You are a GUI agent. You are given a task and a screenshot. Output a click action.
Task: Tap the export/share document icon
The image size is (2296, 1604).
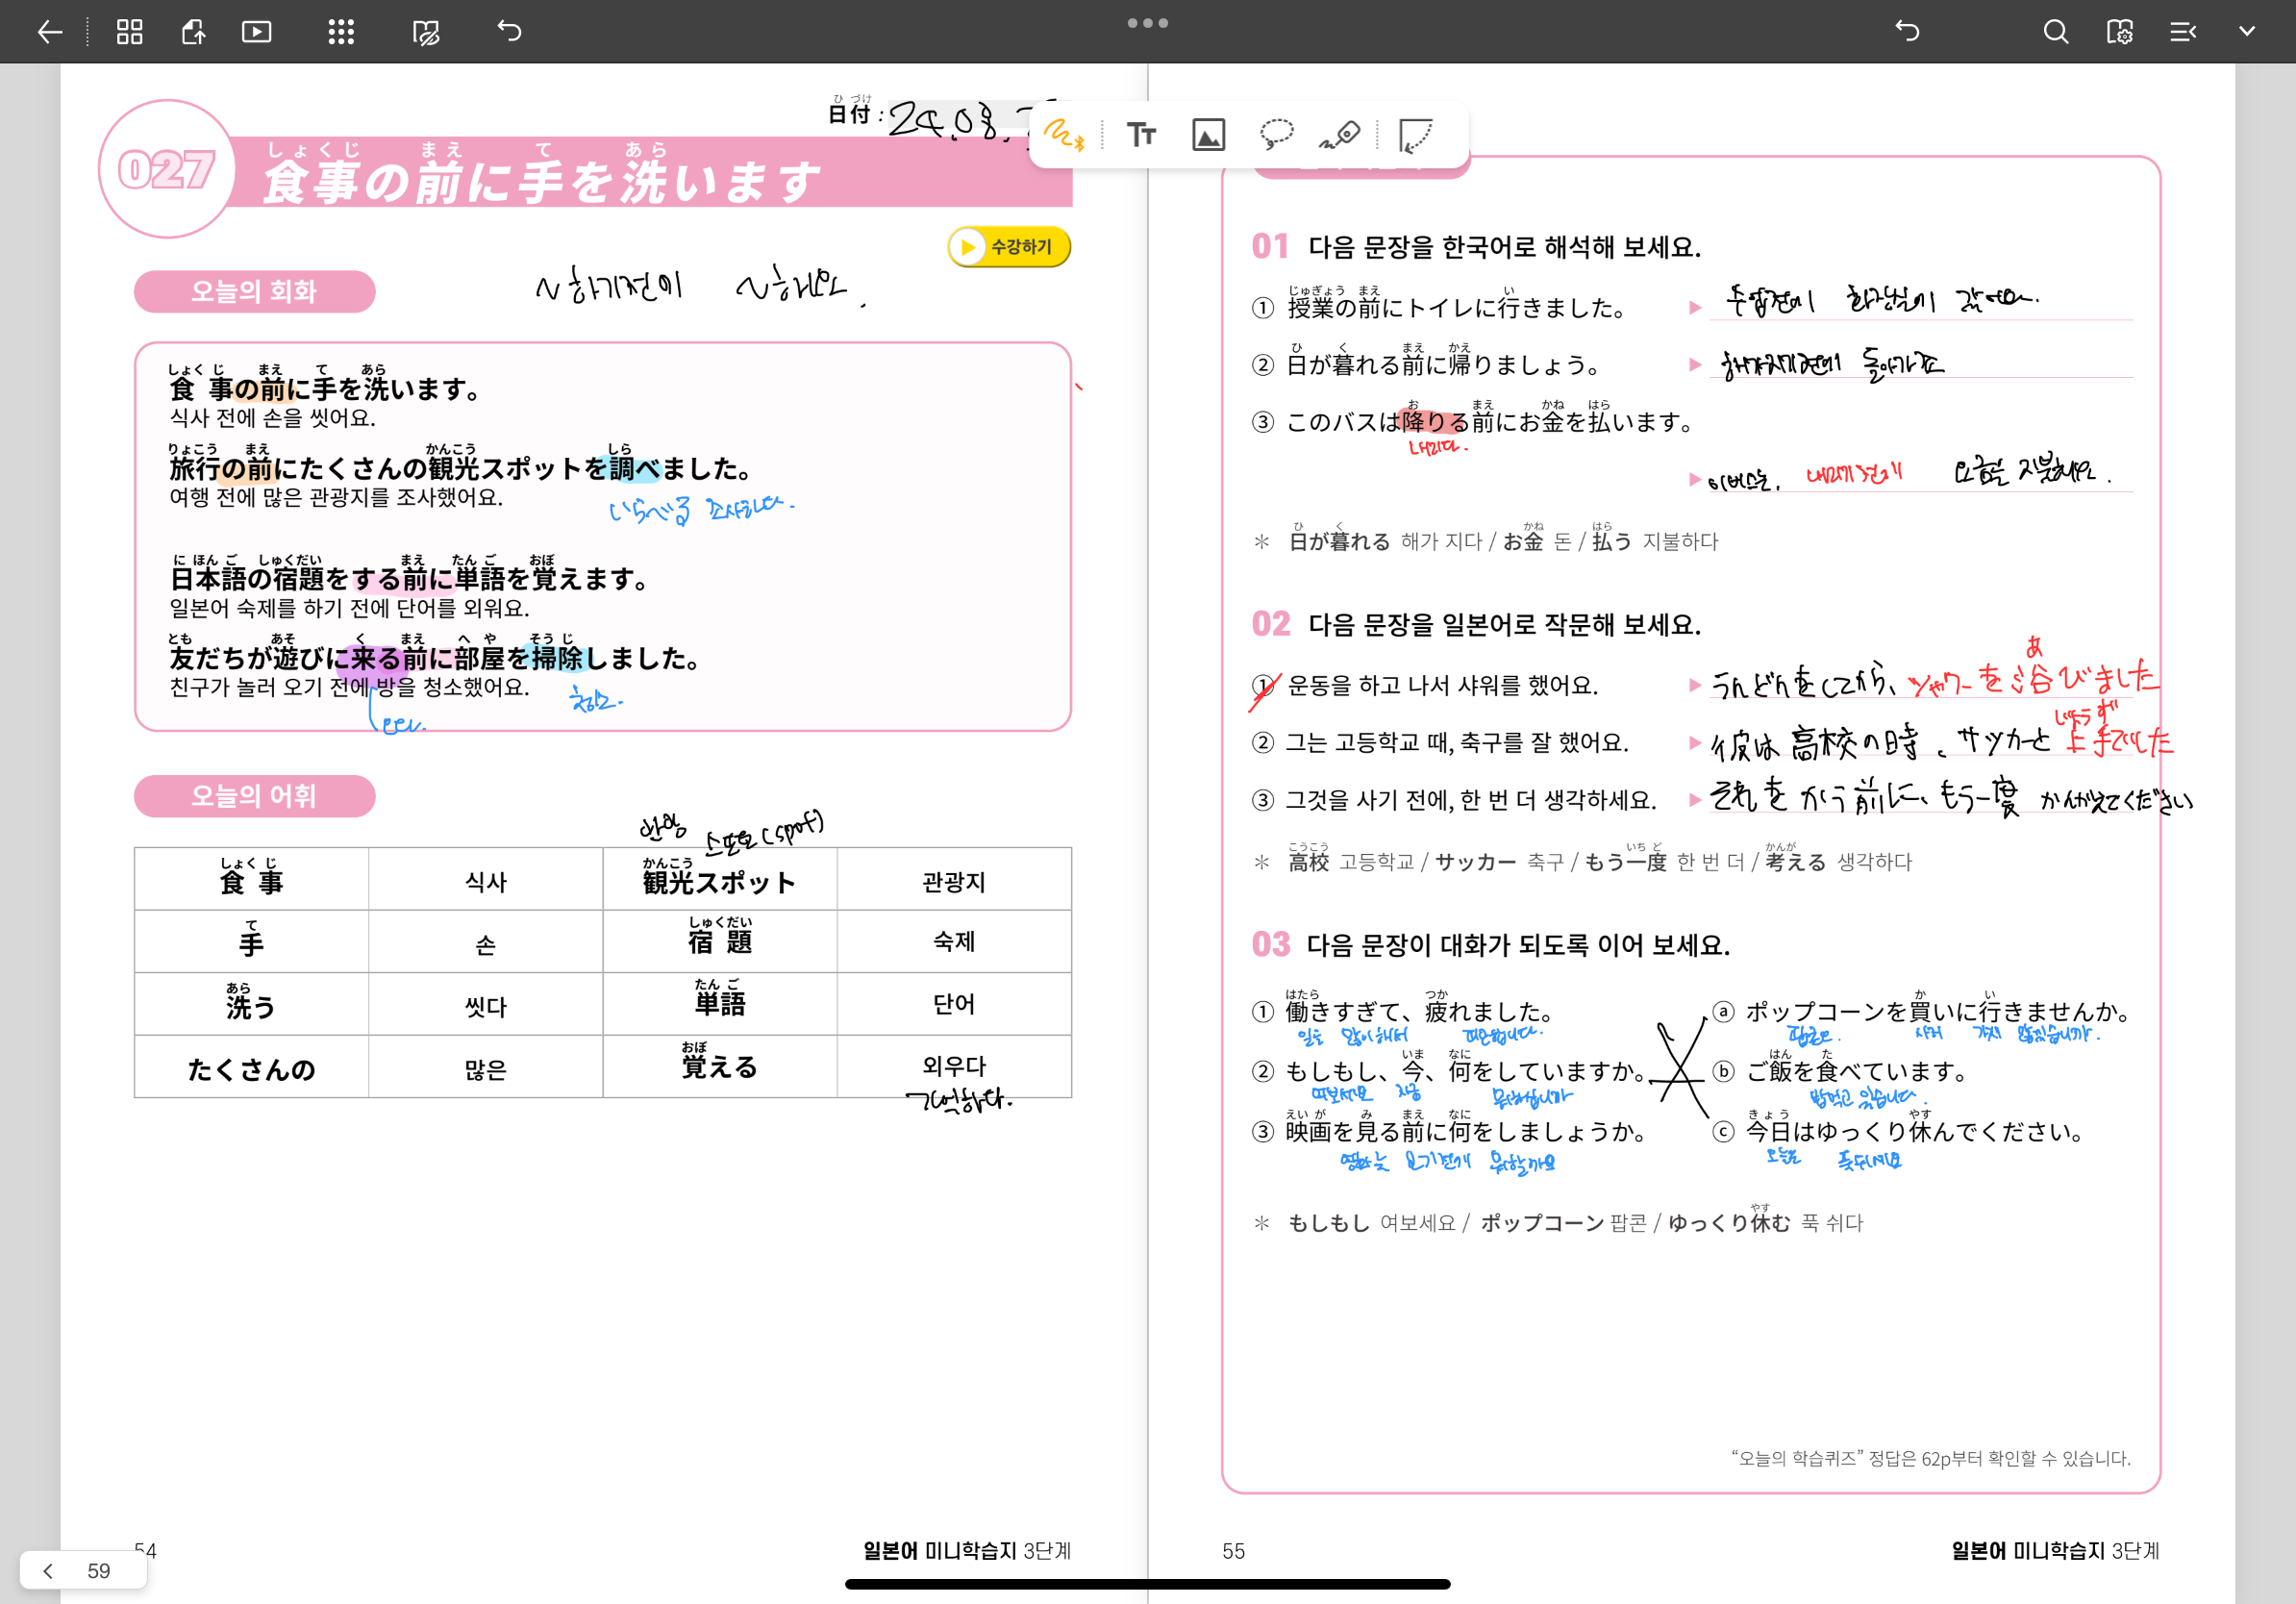(x=193, y=32)
